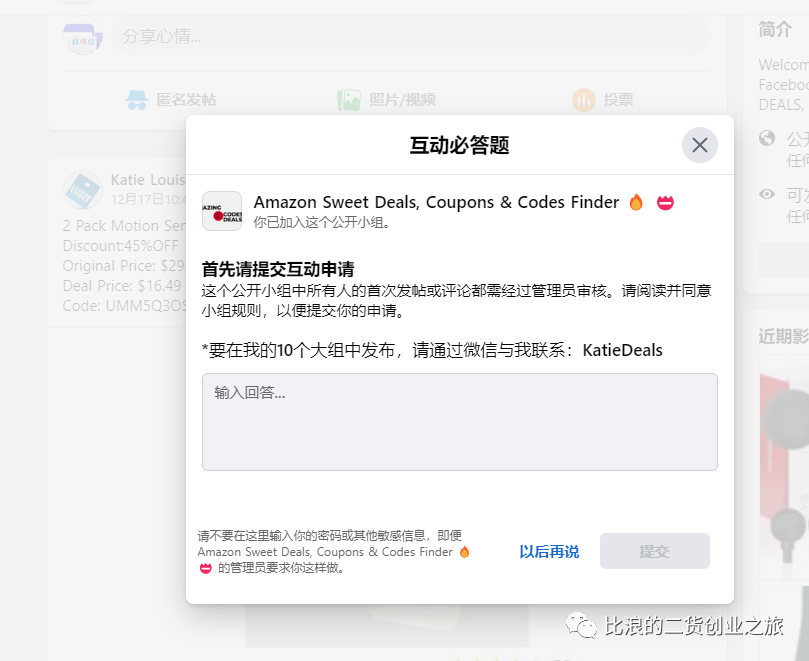Click the 照片/视频 photo video icon
The height and width of the screenshot is (661, 809).
349,100
